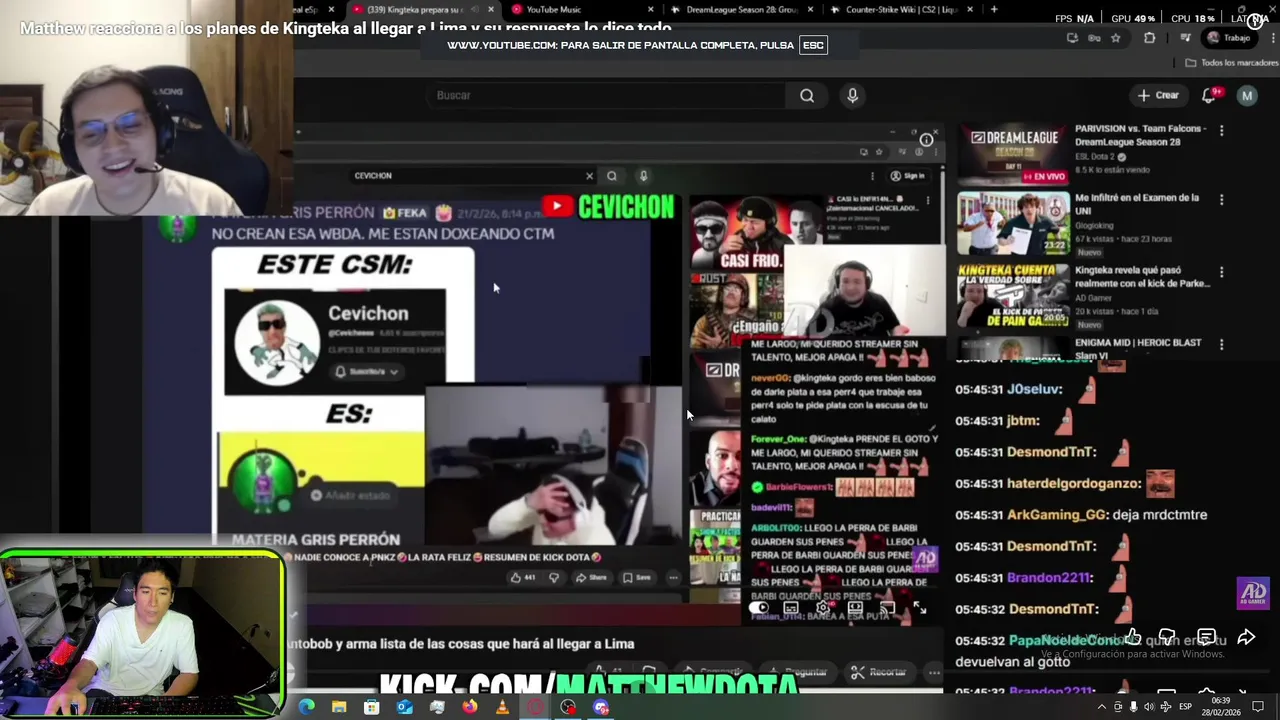Viewport: 1280px width, 720px height.
Task: Share the video using overlay arrow
Action: (x=1246, y=638)
